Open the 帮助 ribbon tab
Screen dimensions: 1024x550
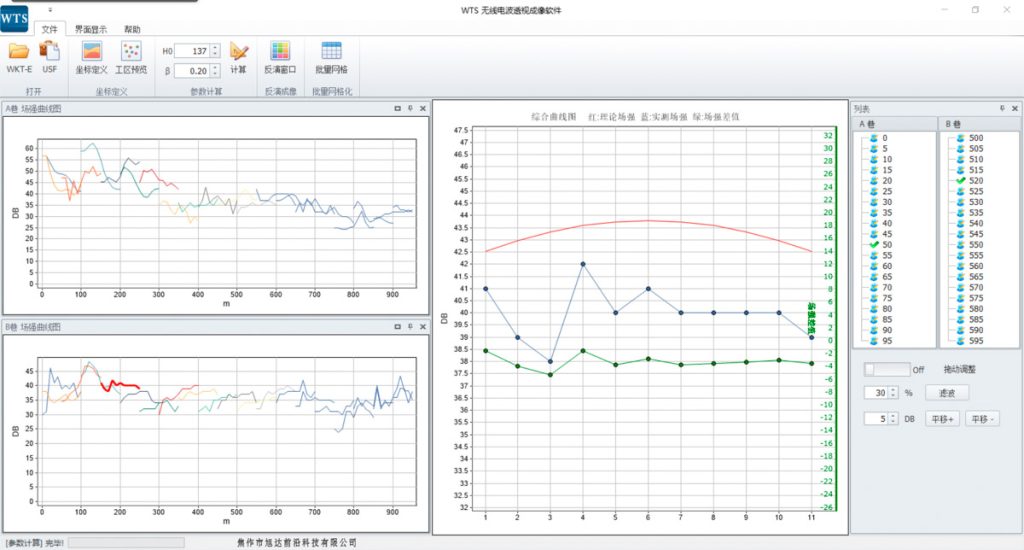coord(132,29)
